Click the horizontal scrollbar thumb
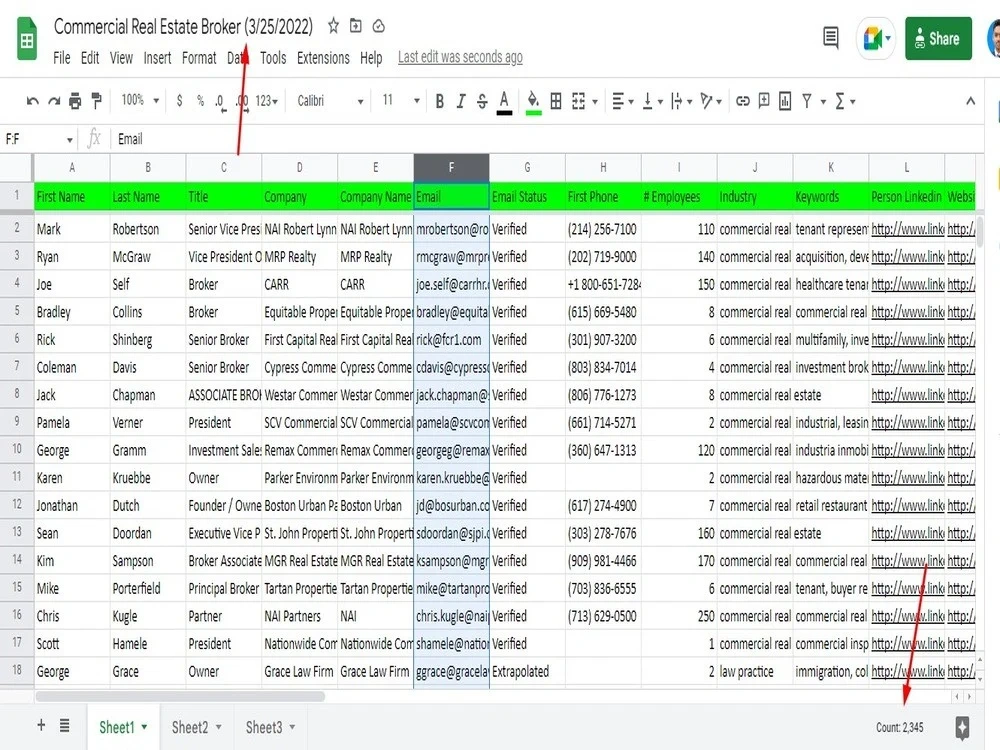The image size is (1000, 750). [x=180, y=696]
